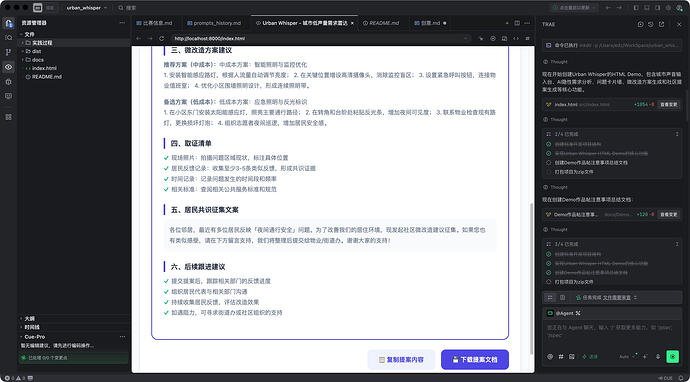
Task: Switch to the list view icon above the chat input
Action: coord(550,298)
